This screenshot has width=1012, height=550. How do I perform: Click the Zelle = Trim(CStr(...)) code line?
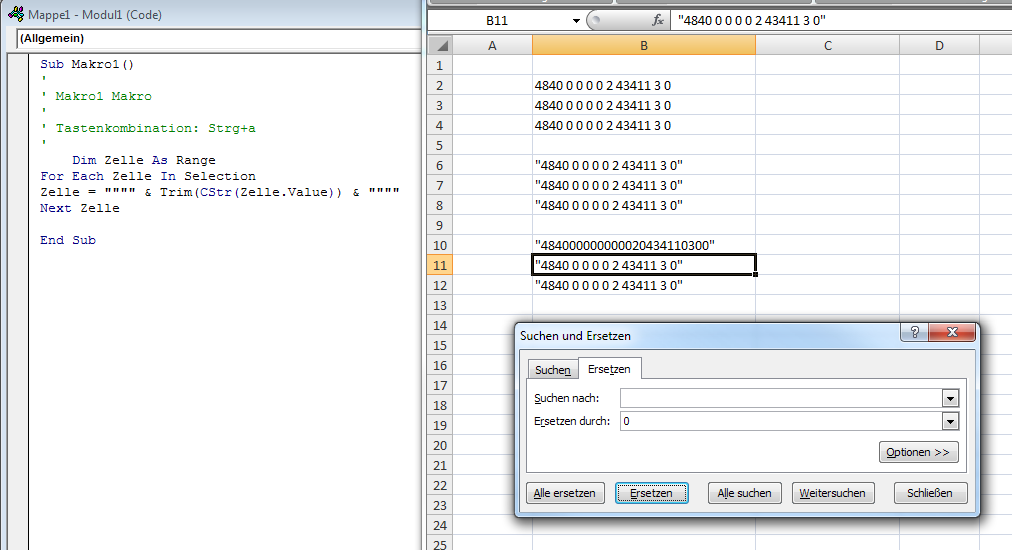pyautogui.click(x=220, y=192)
